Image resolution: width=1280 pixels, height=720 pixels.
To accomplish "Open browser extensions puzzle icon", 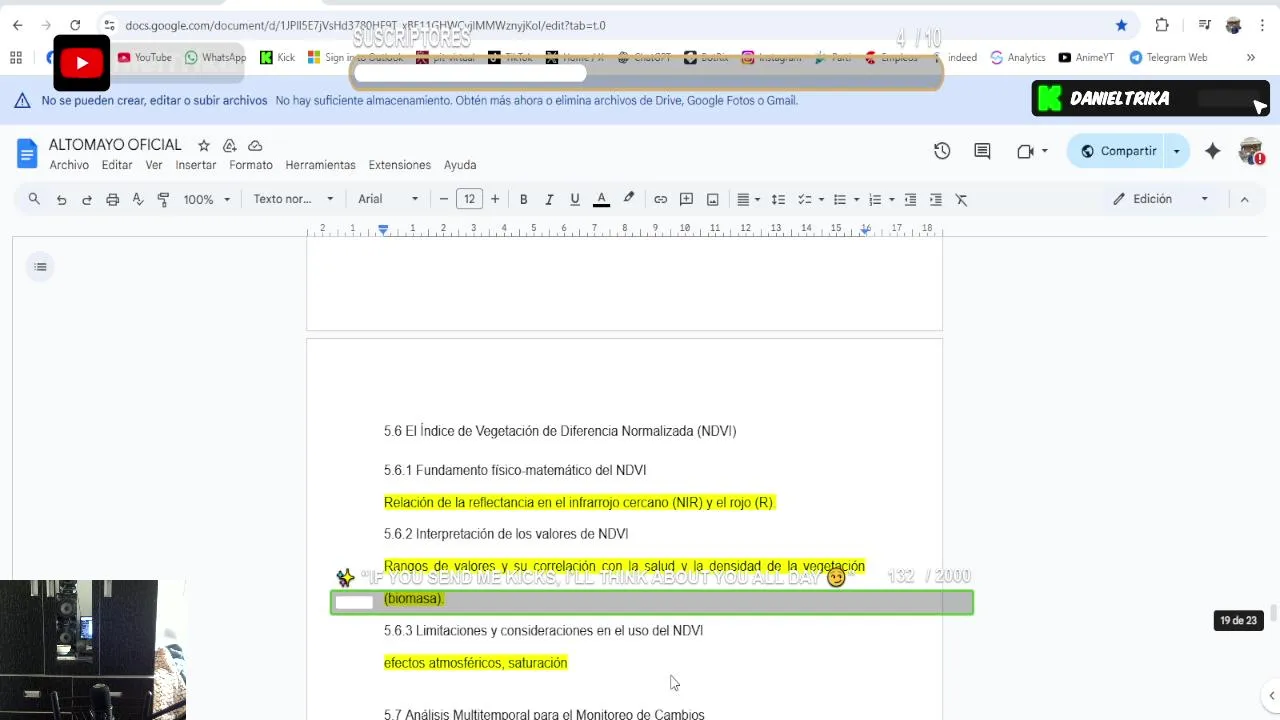I will coord(1161,25).
